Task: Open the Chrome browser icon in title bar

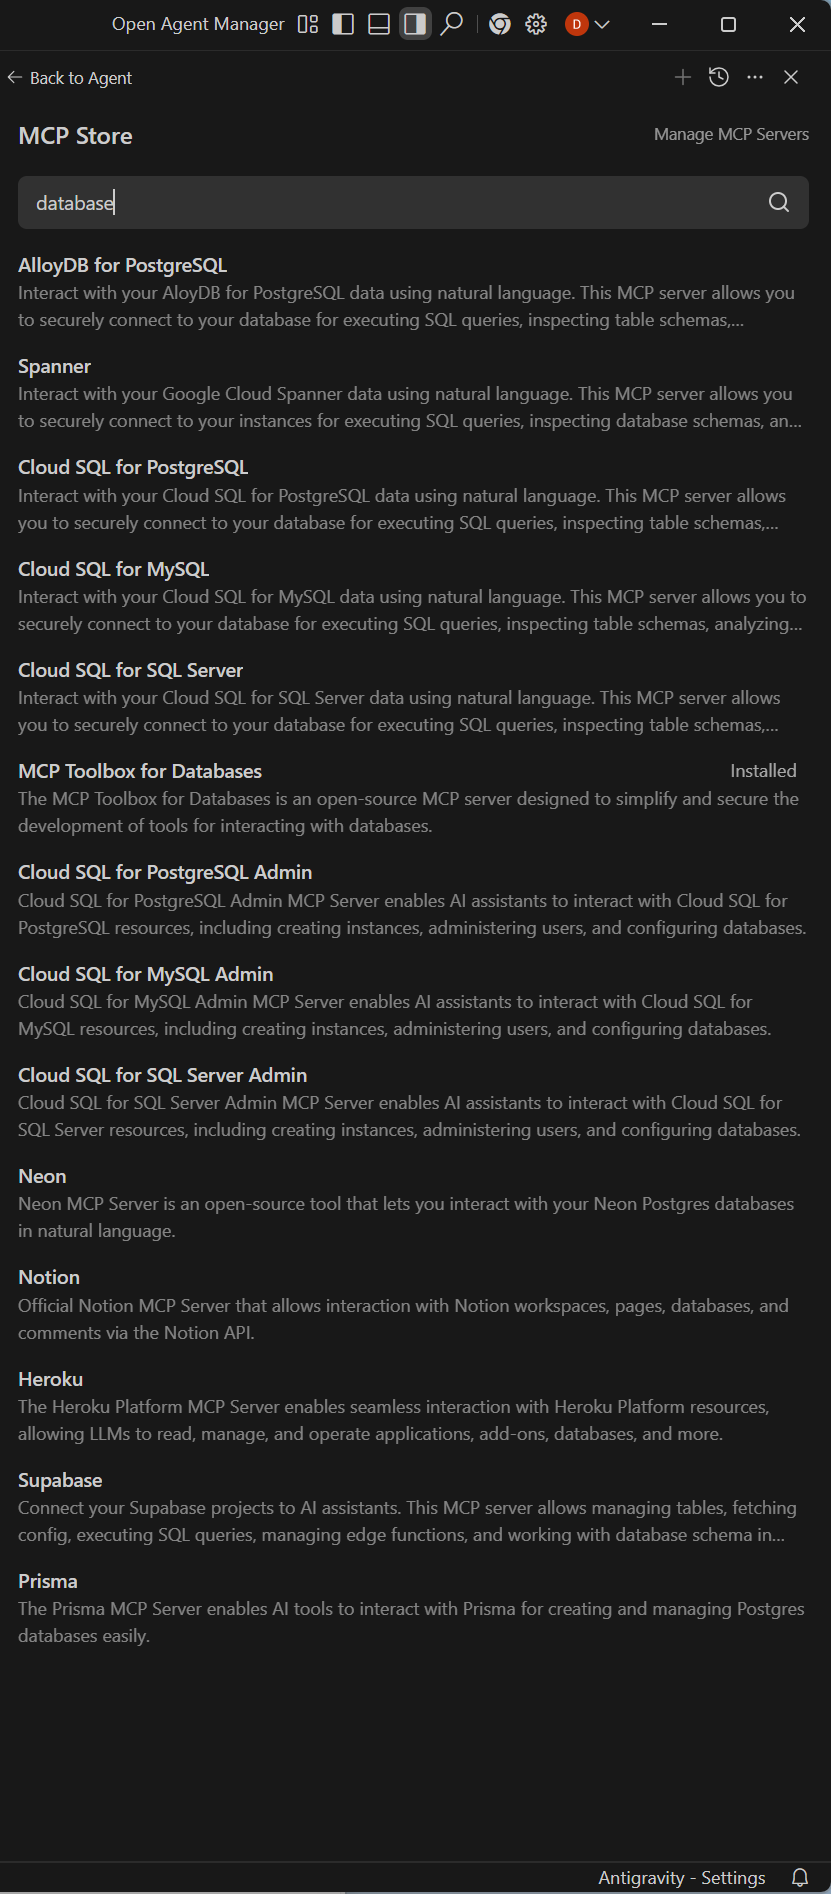Action: (500, 24)
